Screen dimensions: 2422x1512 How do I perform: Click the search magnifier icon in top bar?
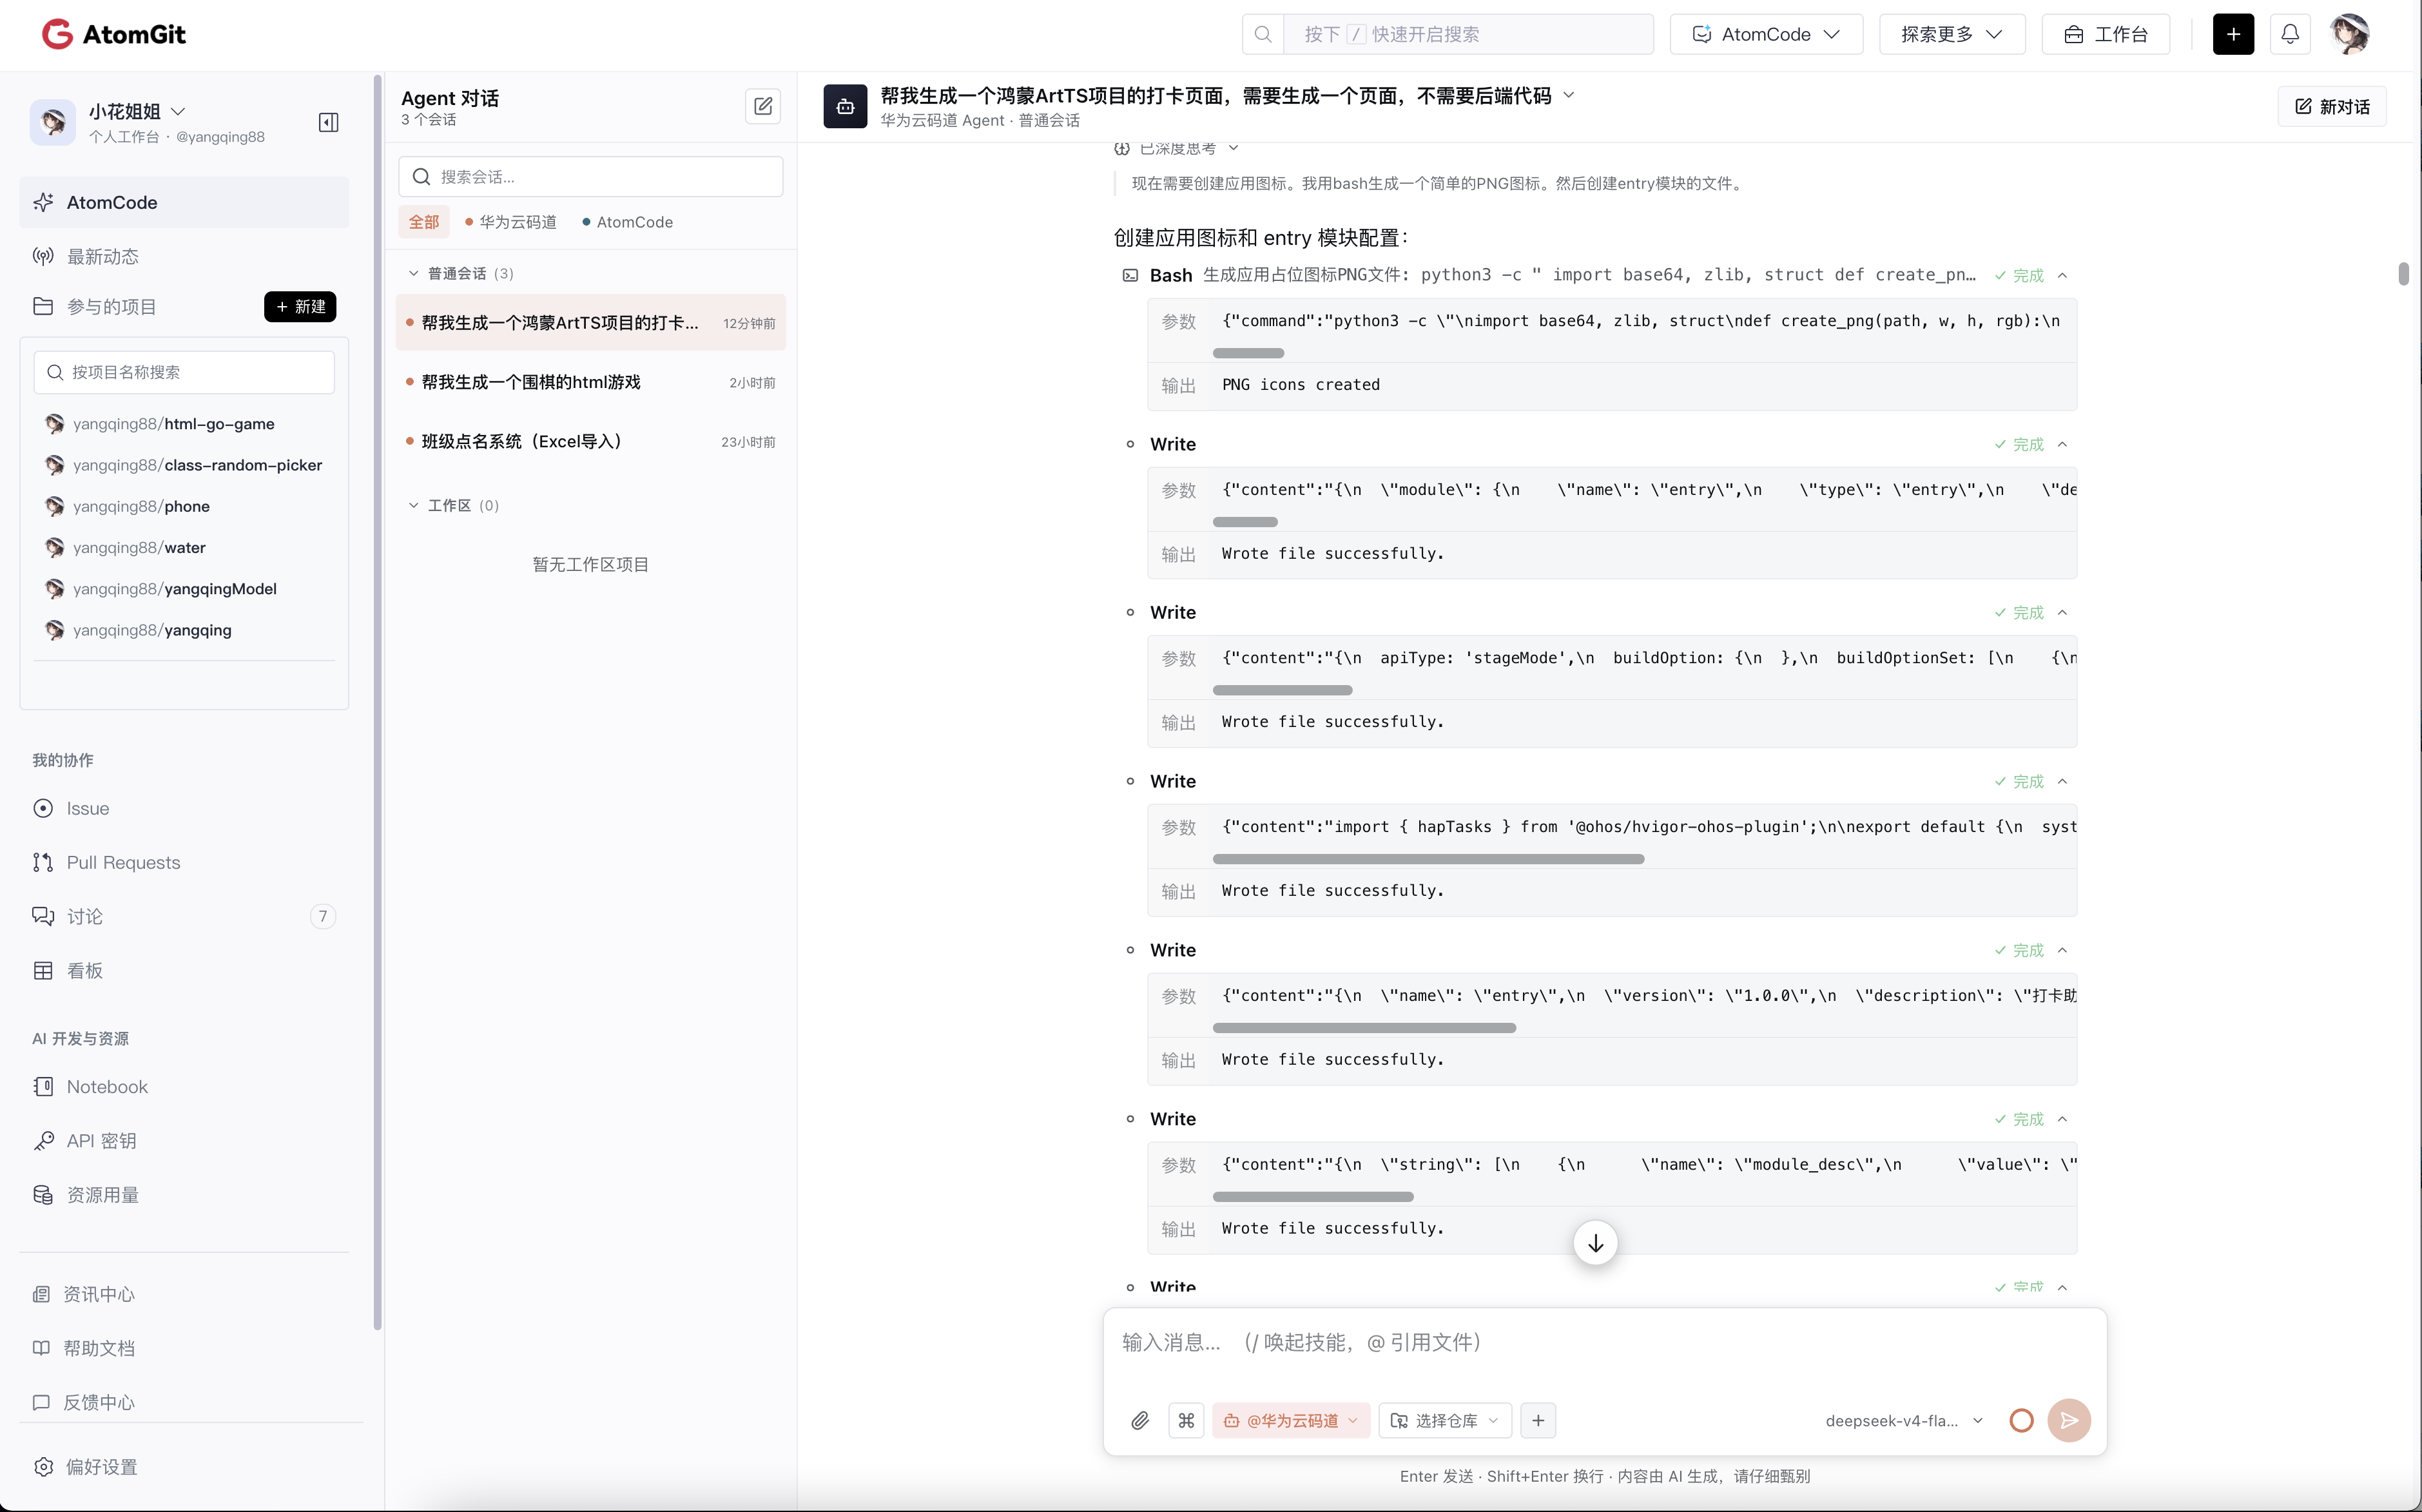point(1263,34)
